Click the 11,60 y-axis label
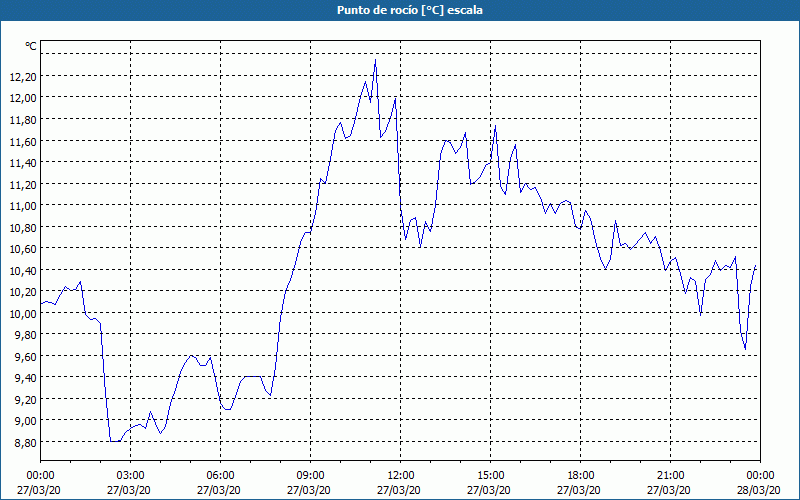Screen dimensions: 800x500 23,141
